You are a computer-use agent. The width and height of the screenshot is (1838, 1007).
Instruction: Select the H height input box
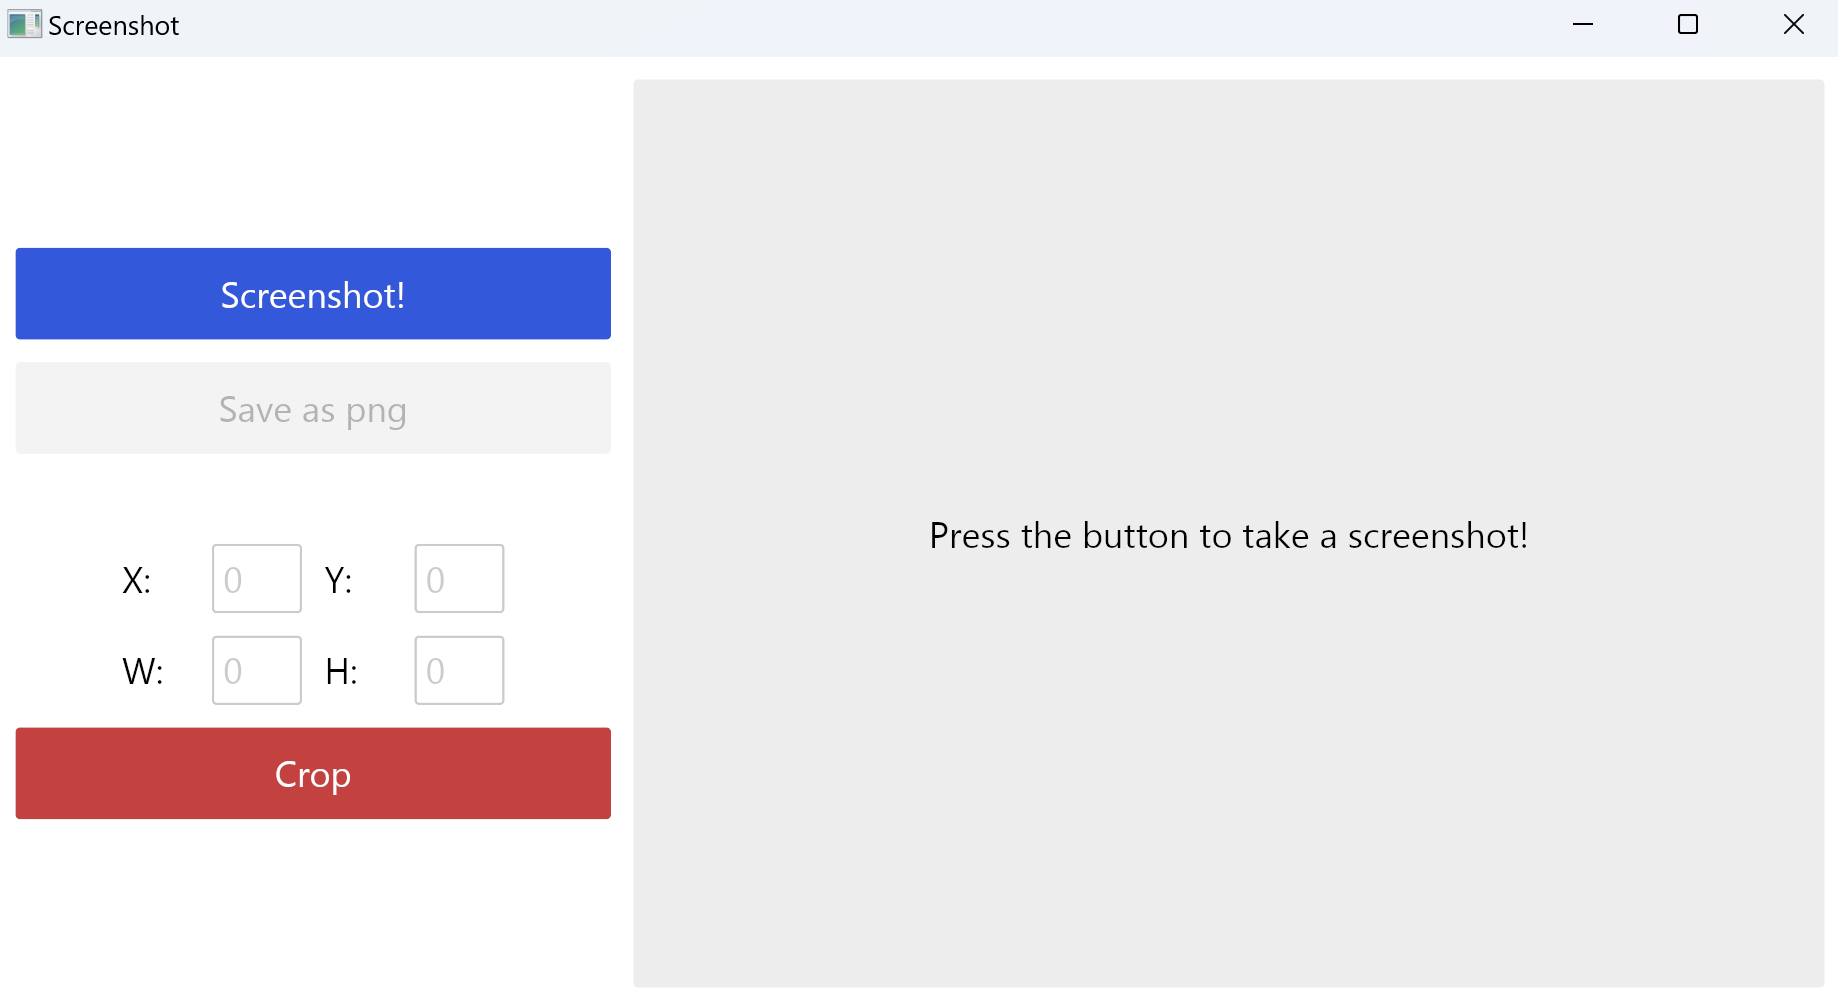click(459, 670)
